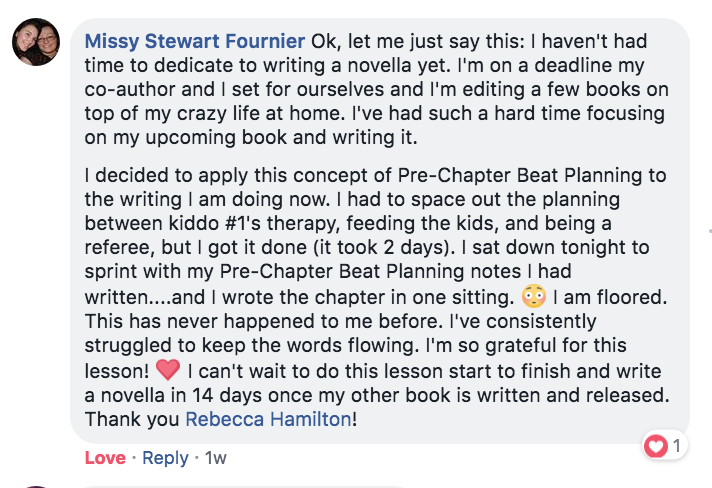Screen dimensions: 712x488
Task: View the reaction count number 1
Action: [x=677, y=446]
